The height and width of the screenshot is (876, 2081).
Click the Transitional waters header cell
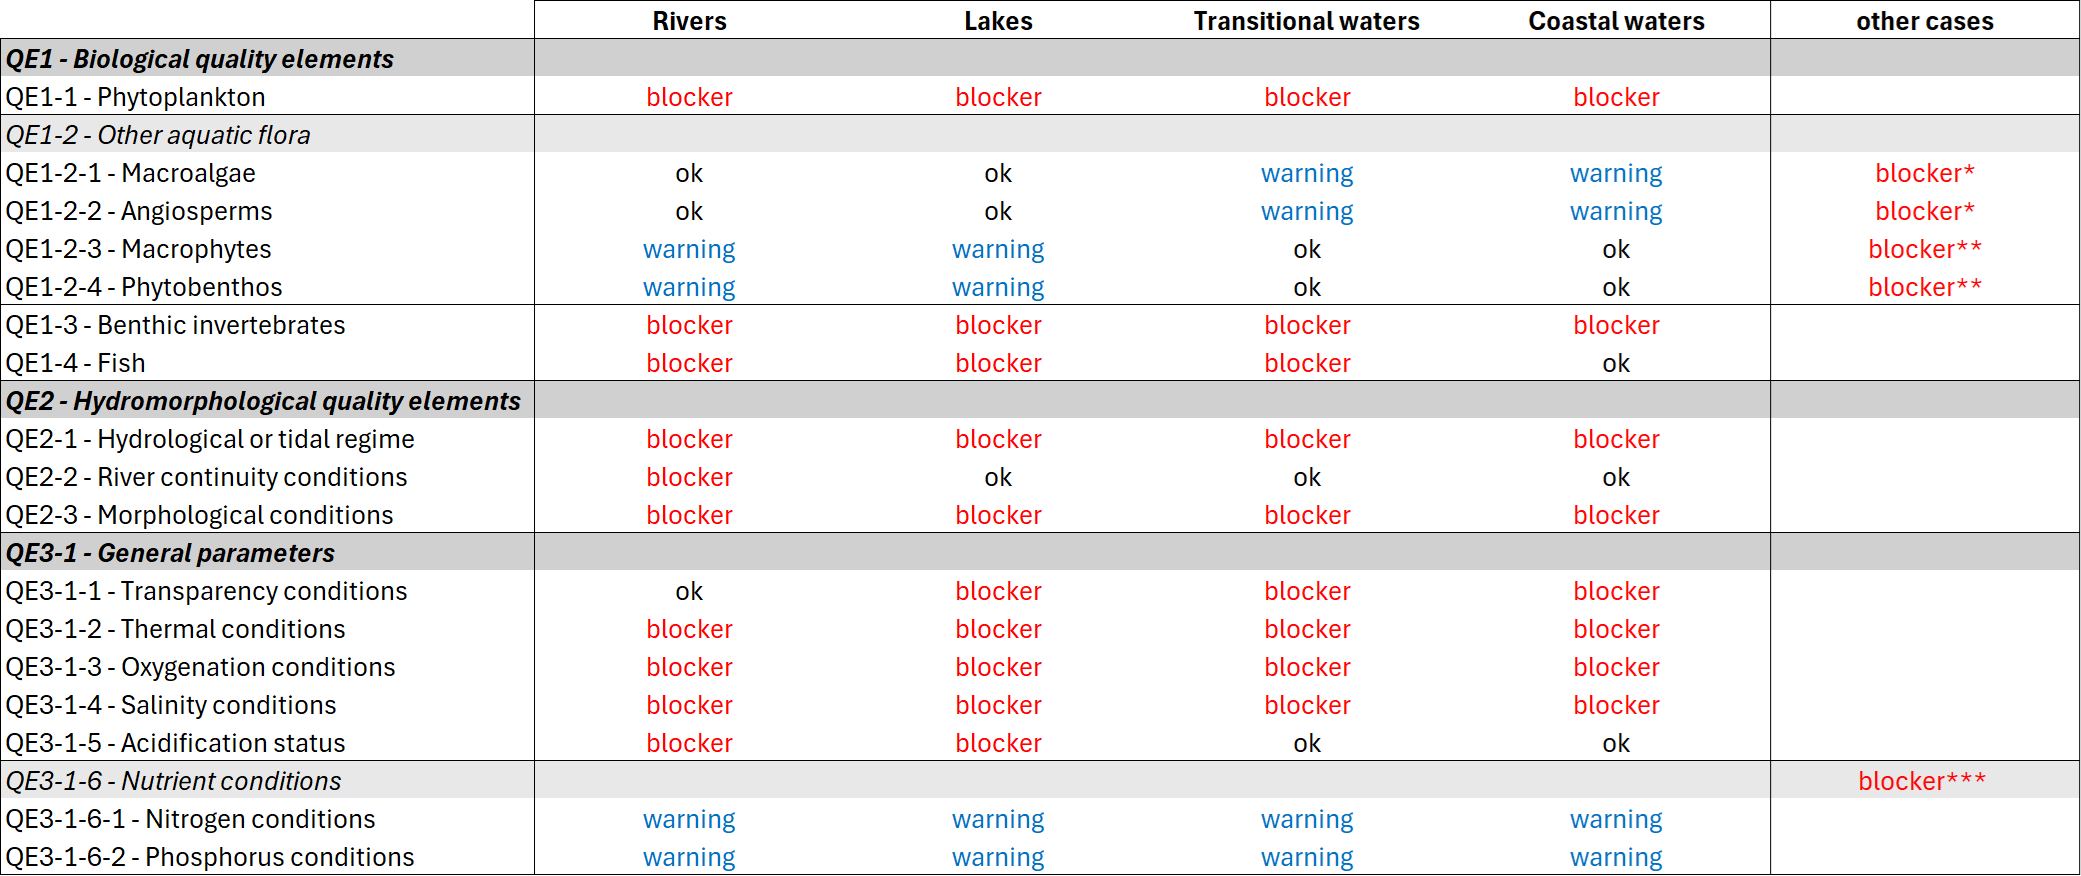pos(1306,21)
